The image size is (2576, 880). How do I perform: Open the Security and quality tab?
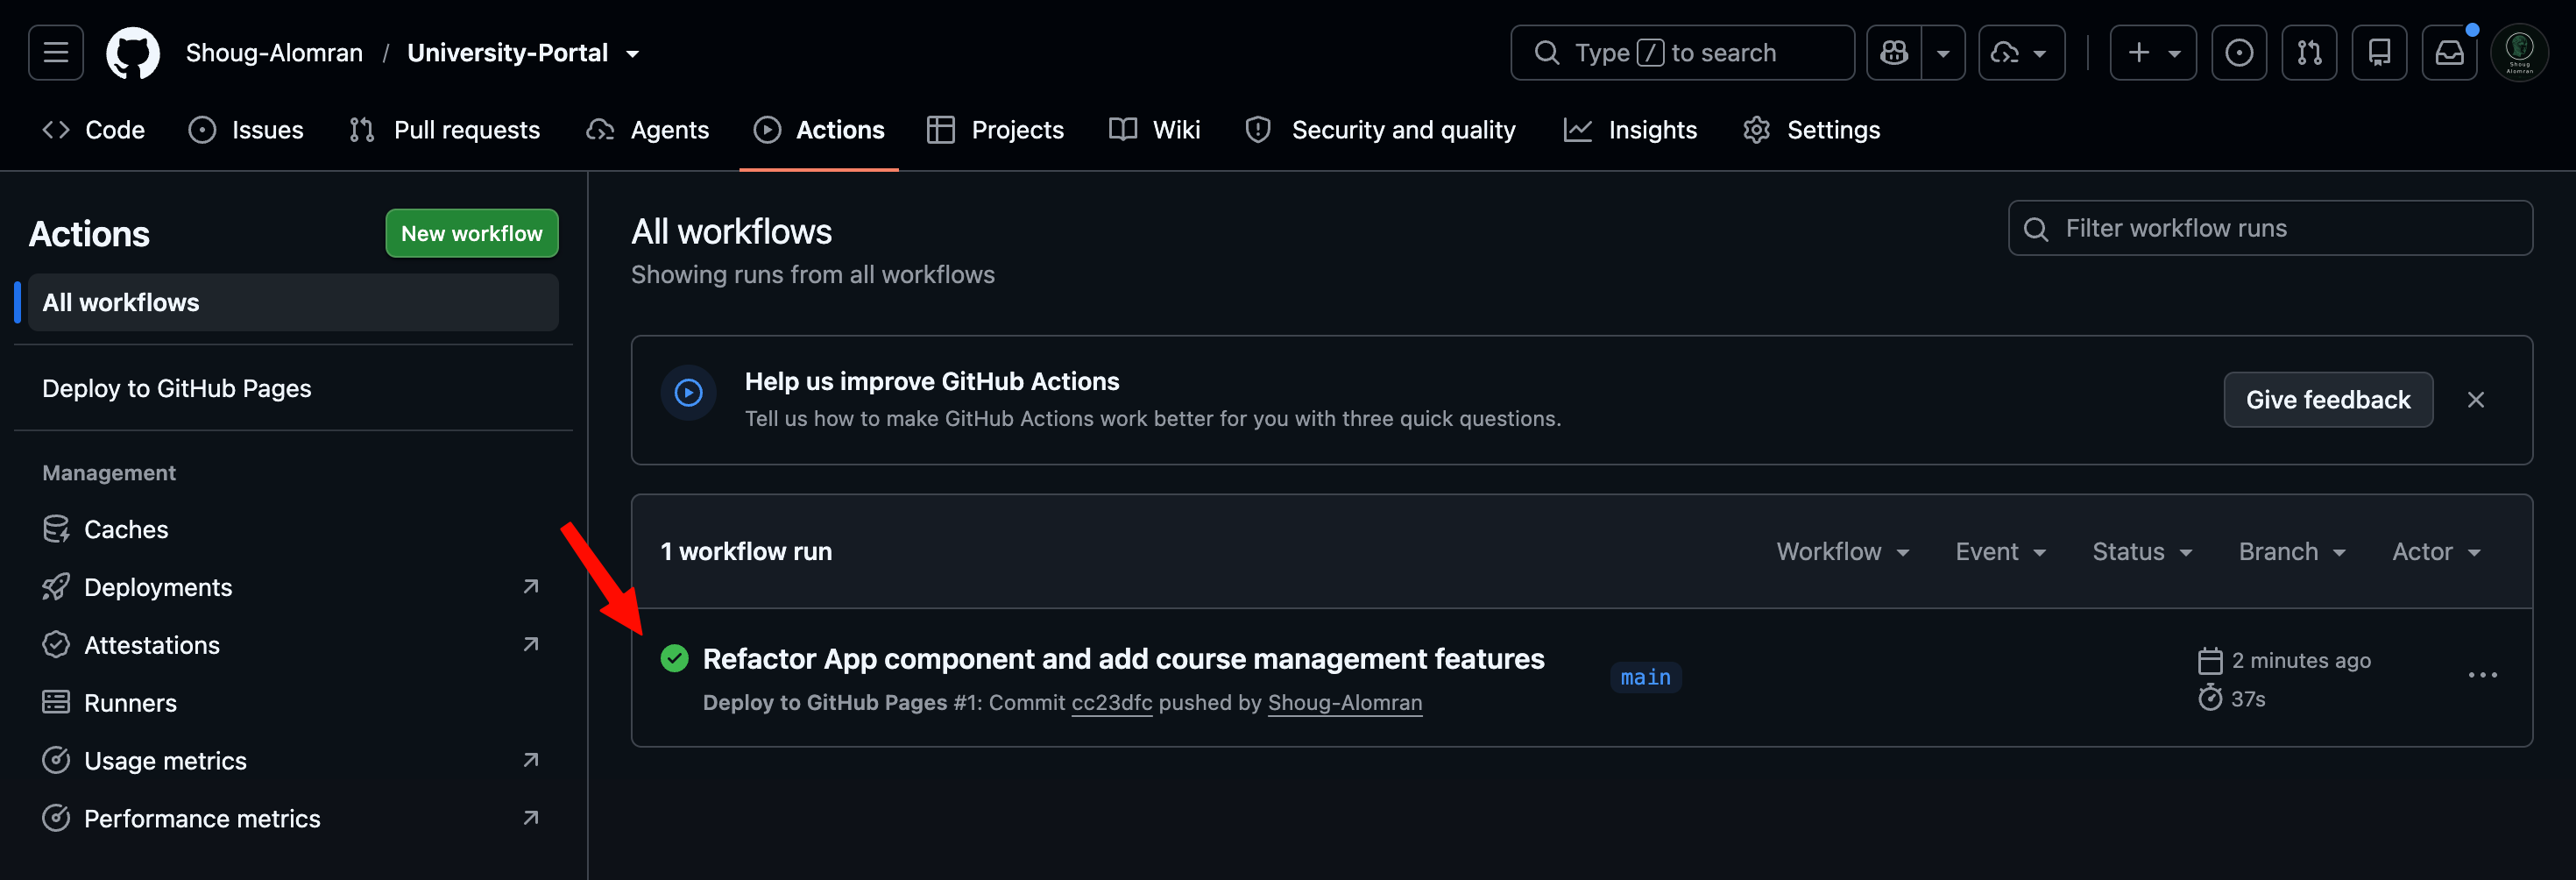[x=1381, y=130]
